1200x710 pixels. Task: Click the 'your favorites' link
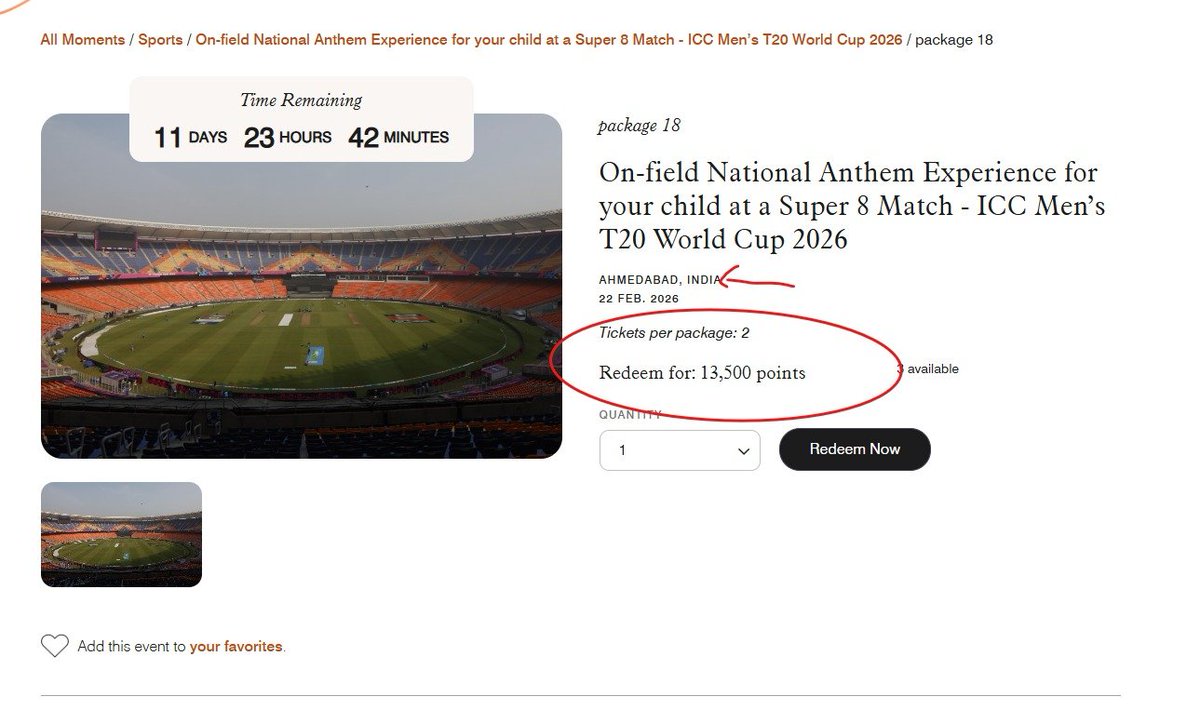236,647
